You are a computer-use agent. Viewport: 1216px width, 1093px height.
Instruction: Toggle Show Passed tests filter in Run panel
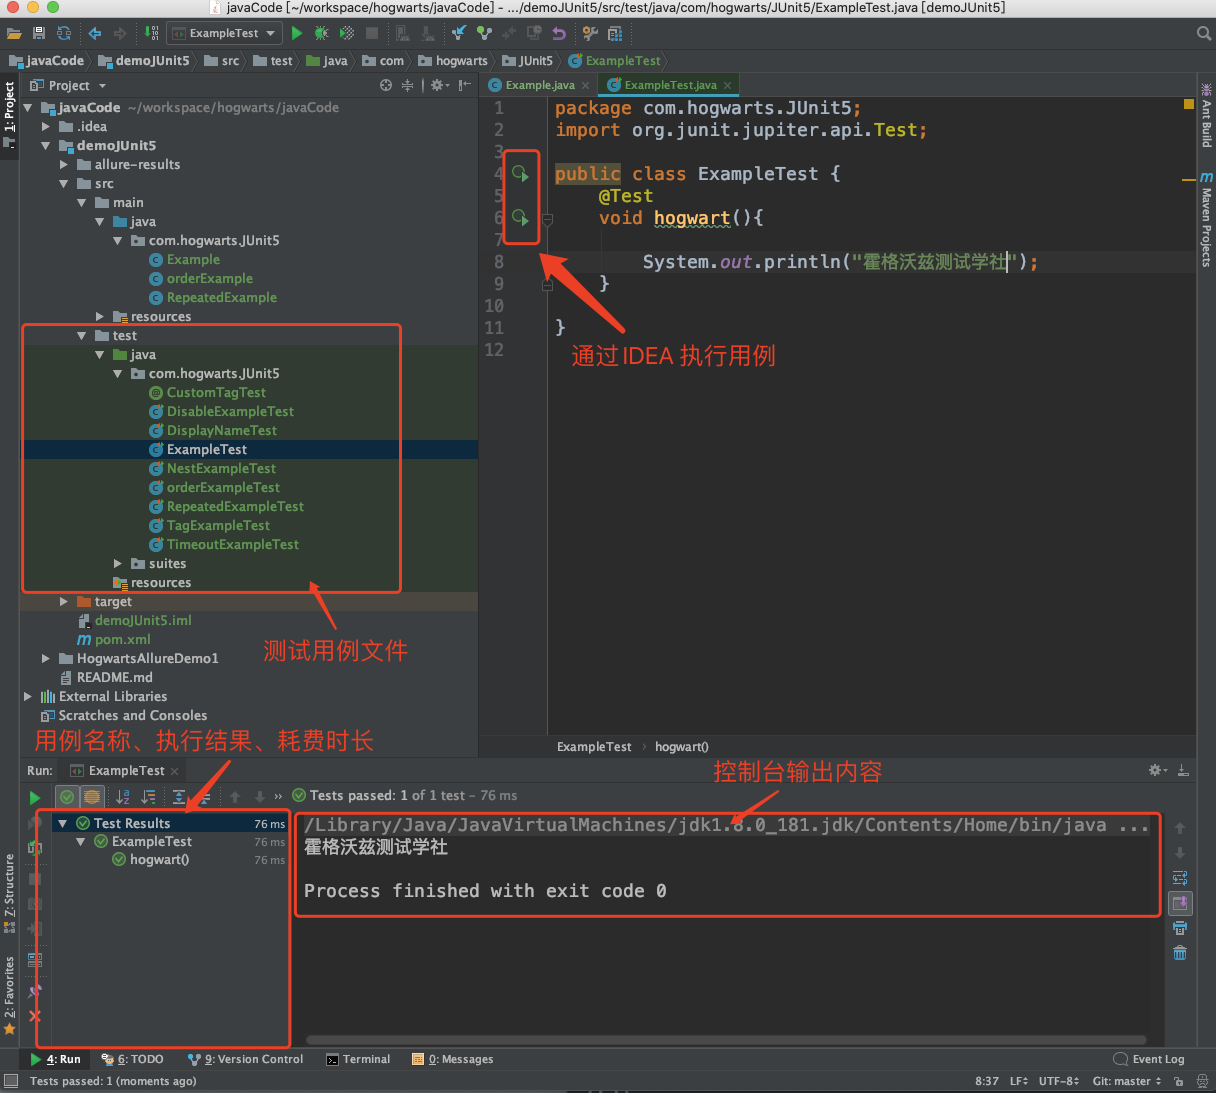click(x=67, y=797)
